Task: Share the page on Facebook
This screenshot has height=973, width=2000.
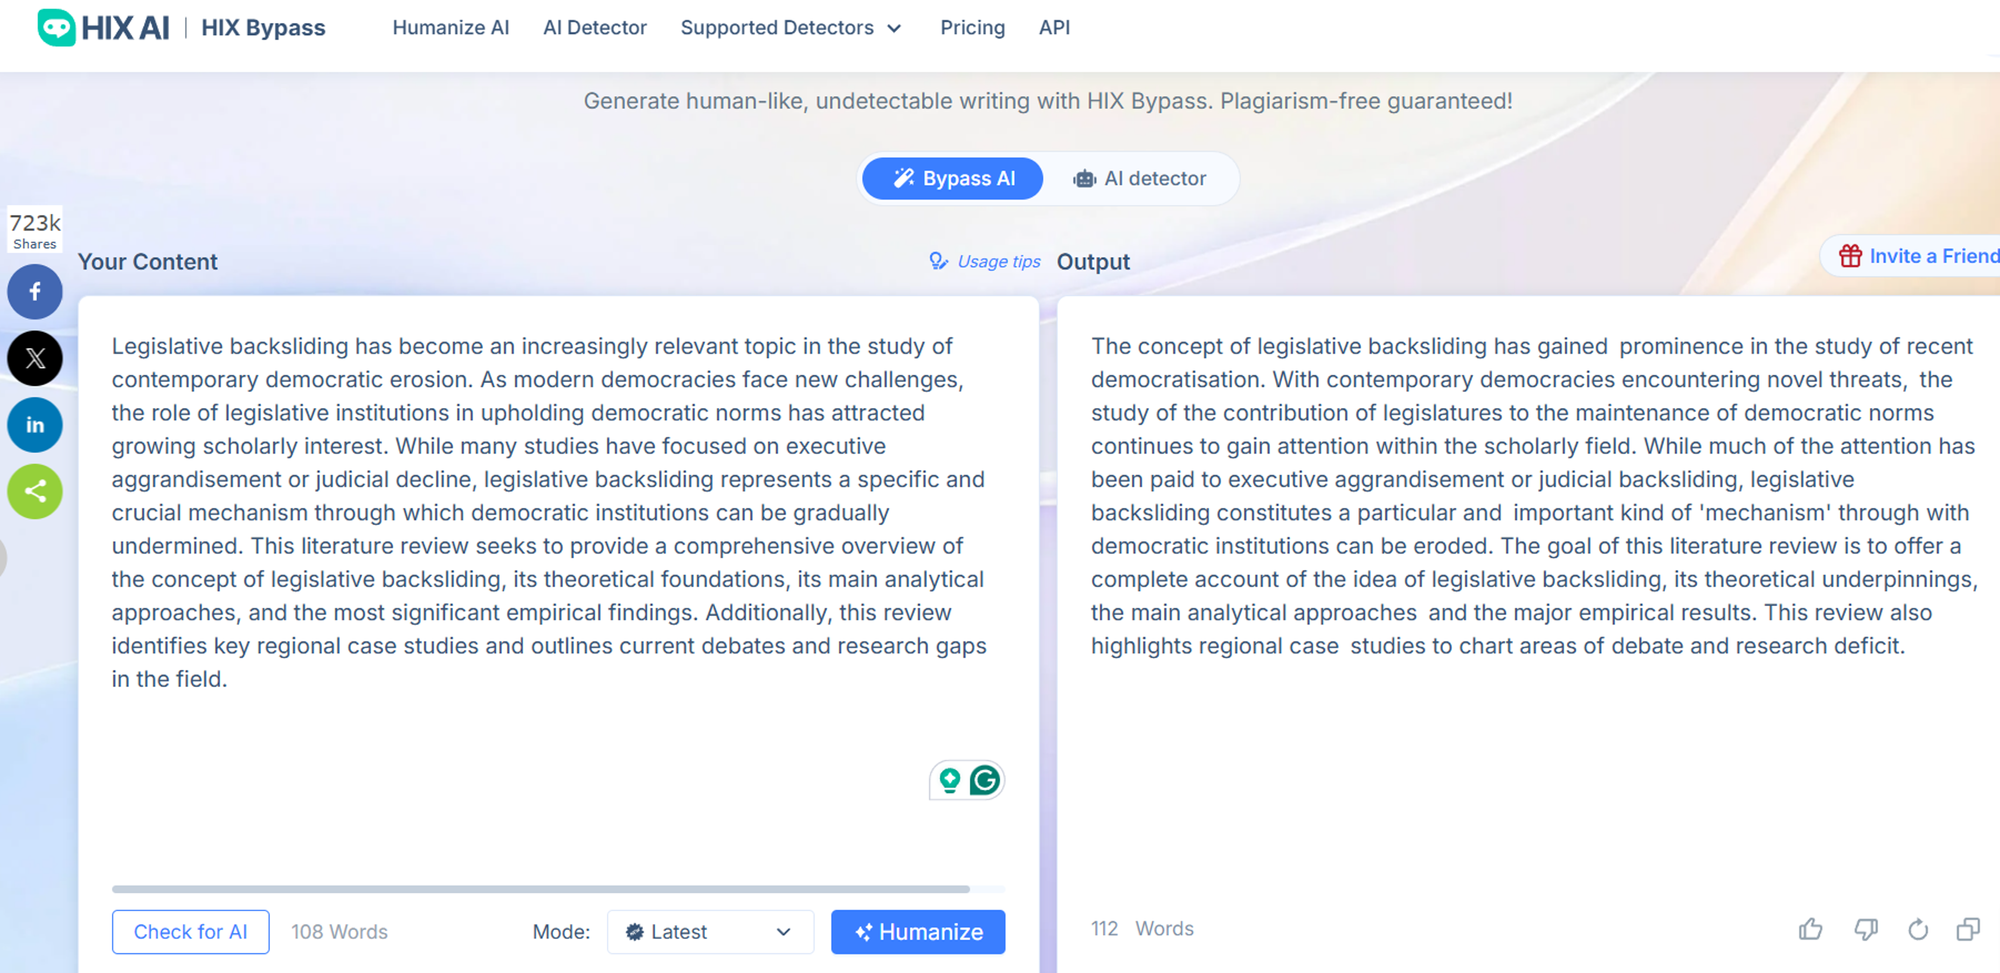Action: 35,292
